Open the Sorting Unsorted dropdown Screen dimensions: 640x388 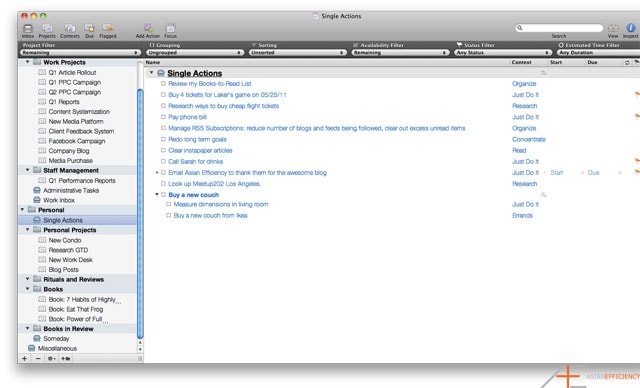tap(298, 53)
